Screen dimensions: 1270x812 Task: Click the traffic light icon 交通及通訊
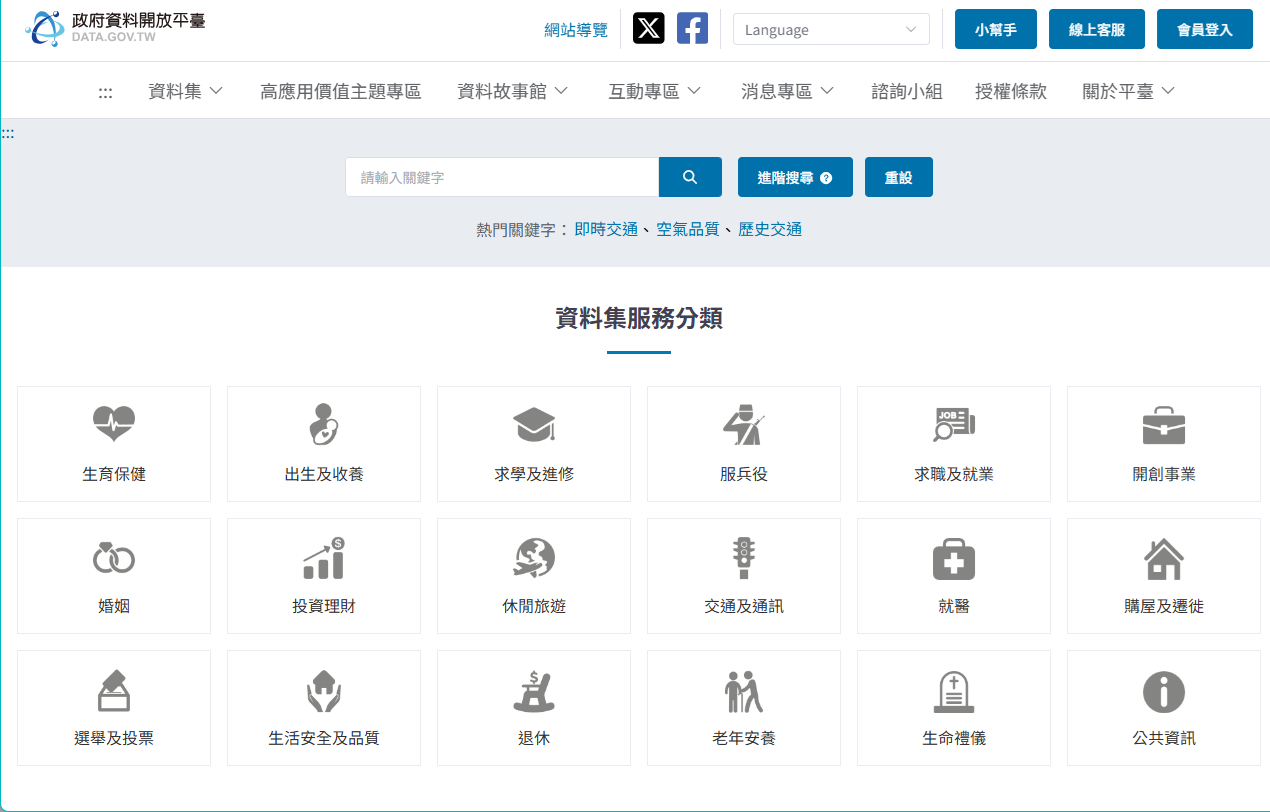744,557
